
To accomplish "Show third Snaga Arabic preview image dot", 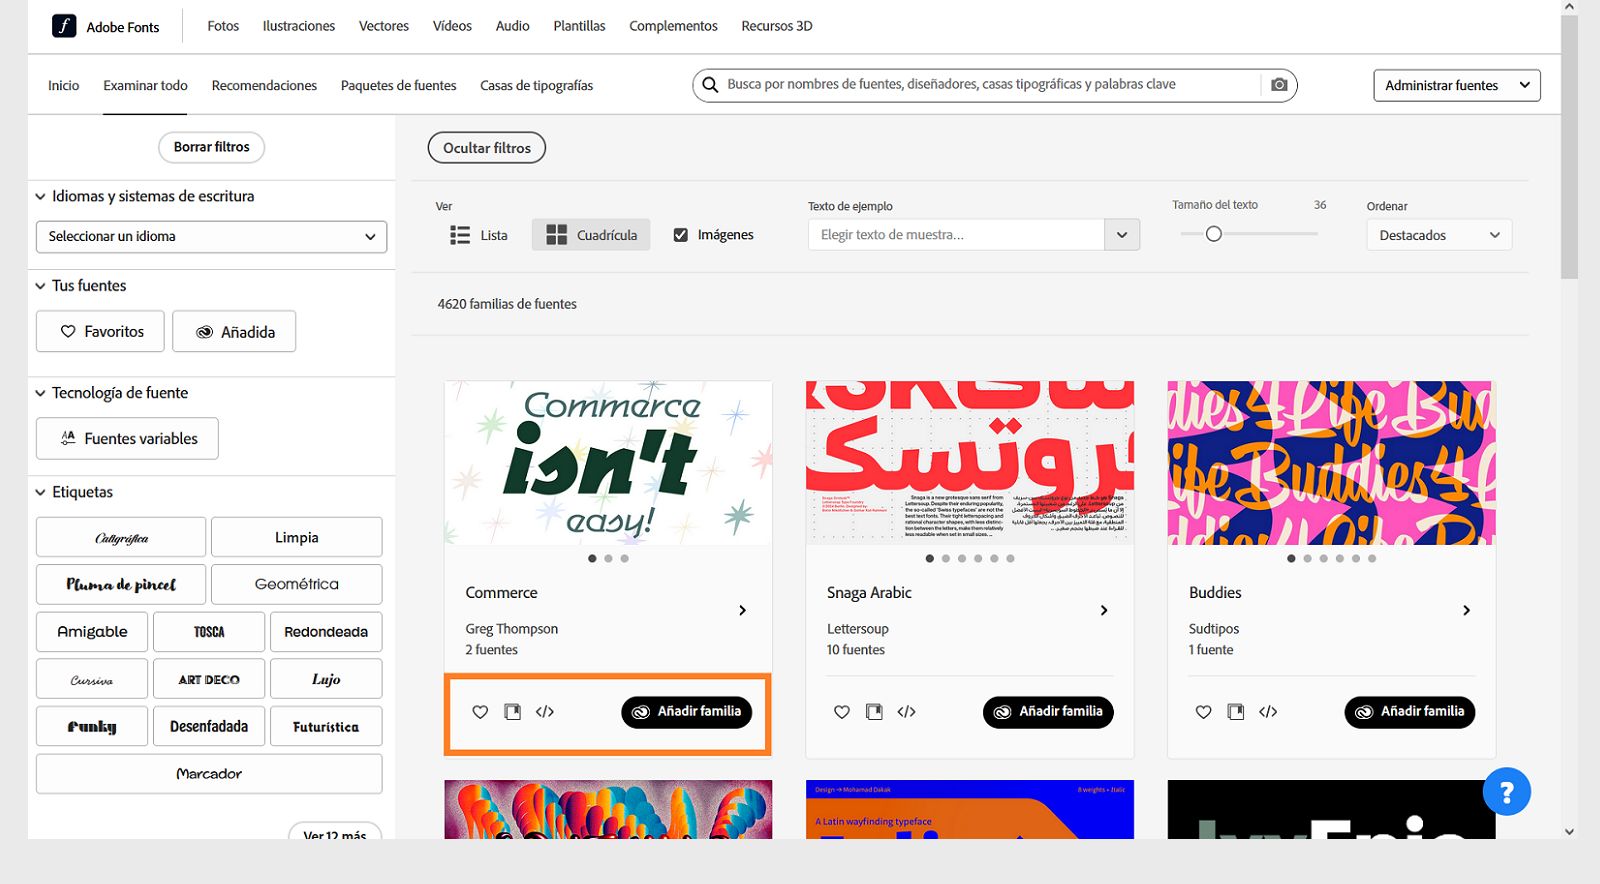I will (x=962, y=559).
